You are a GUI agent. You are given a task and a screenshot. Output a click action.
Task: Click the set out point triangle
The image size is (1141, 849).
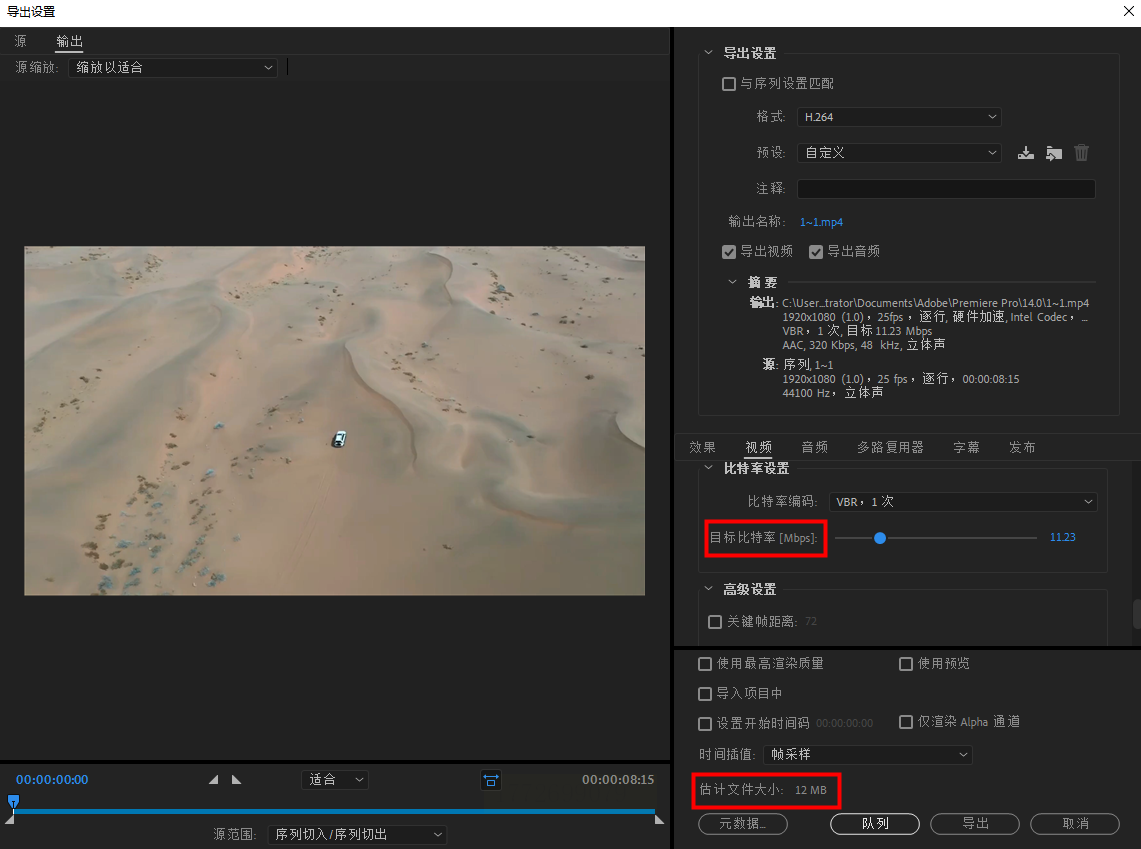tap(236, 780)
